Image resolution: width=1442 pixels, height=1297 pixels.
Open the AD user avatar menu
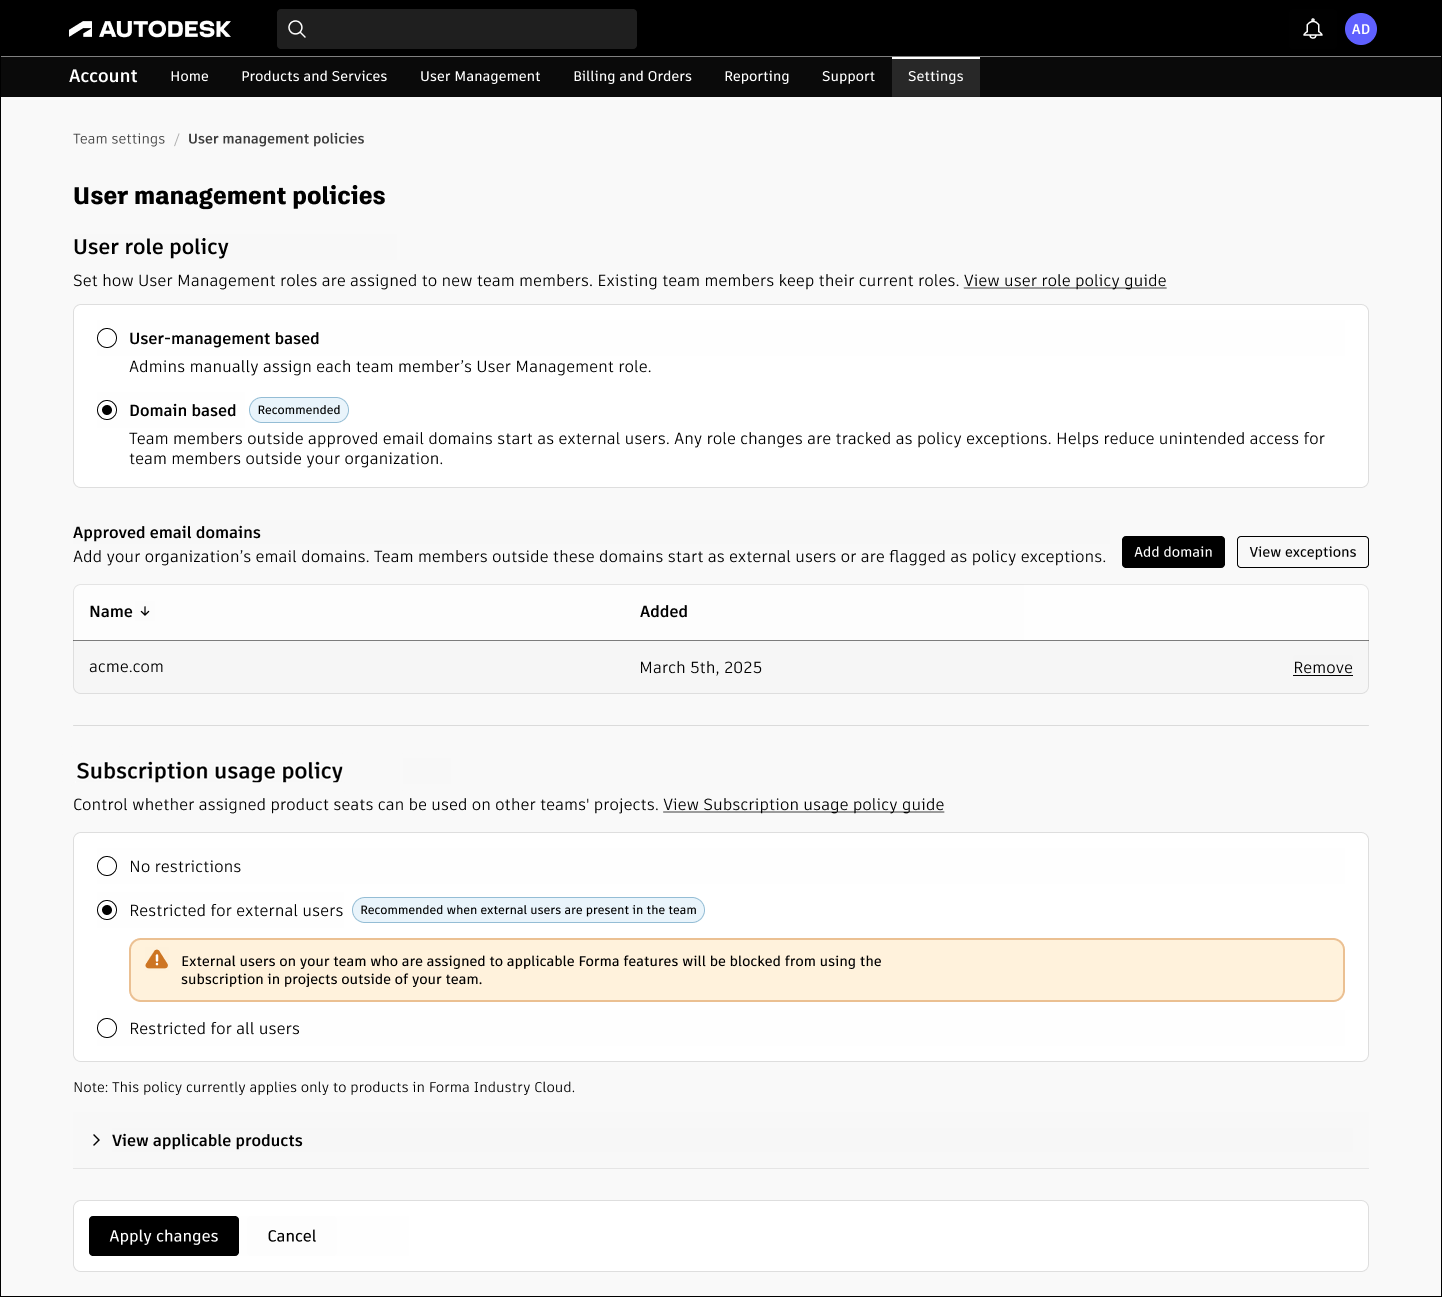1361,29
